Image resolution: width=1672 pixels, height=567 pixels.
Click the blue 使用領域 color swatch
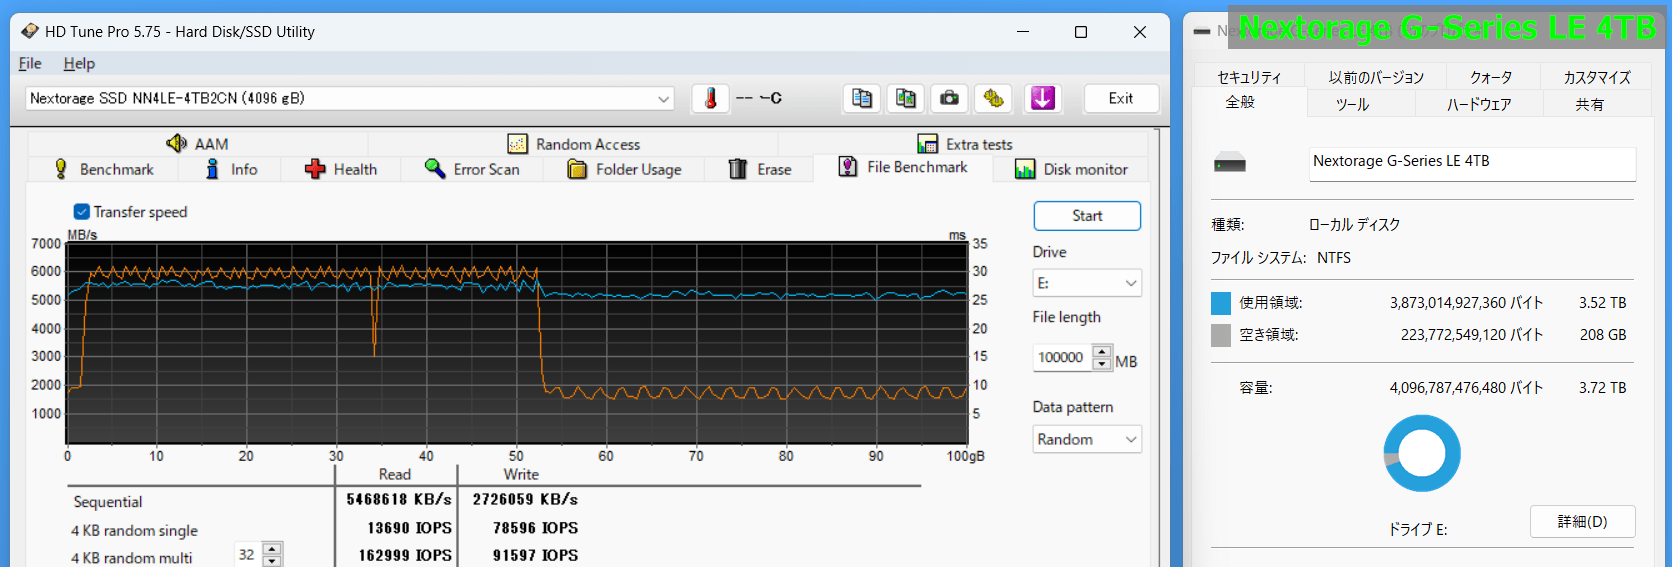(x=1220, y=303)
